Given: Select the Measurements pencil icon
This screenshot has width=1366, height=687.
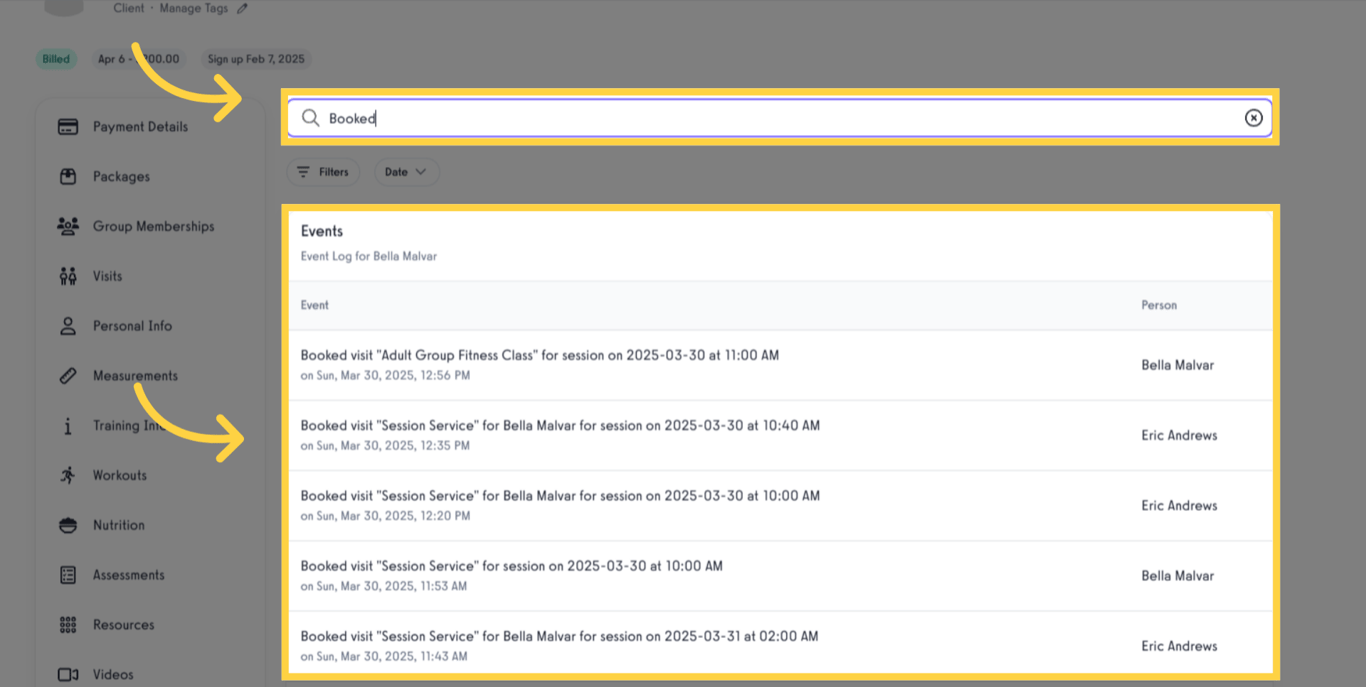Looking at the screenshot, I should pyautogui.click(x=67, y=375).
